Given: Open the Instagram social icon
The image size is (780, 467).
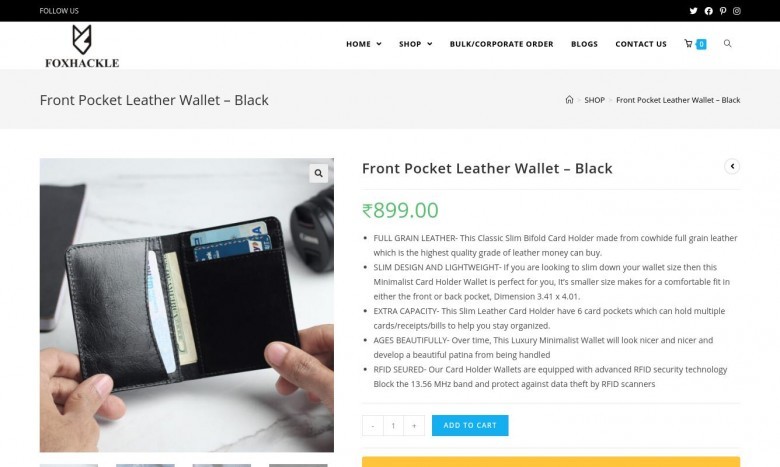Looking at the screenshot, I should (737, 11).
